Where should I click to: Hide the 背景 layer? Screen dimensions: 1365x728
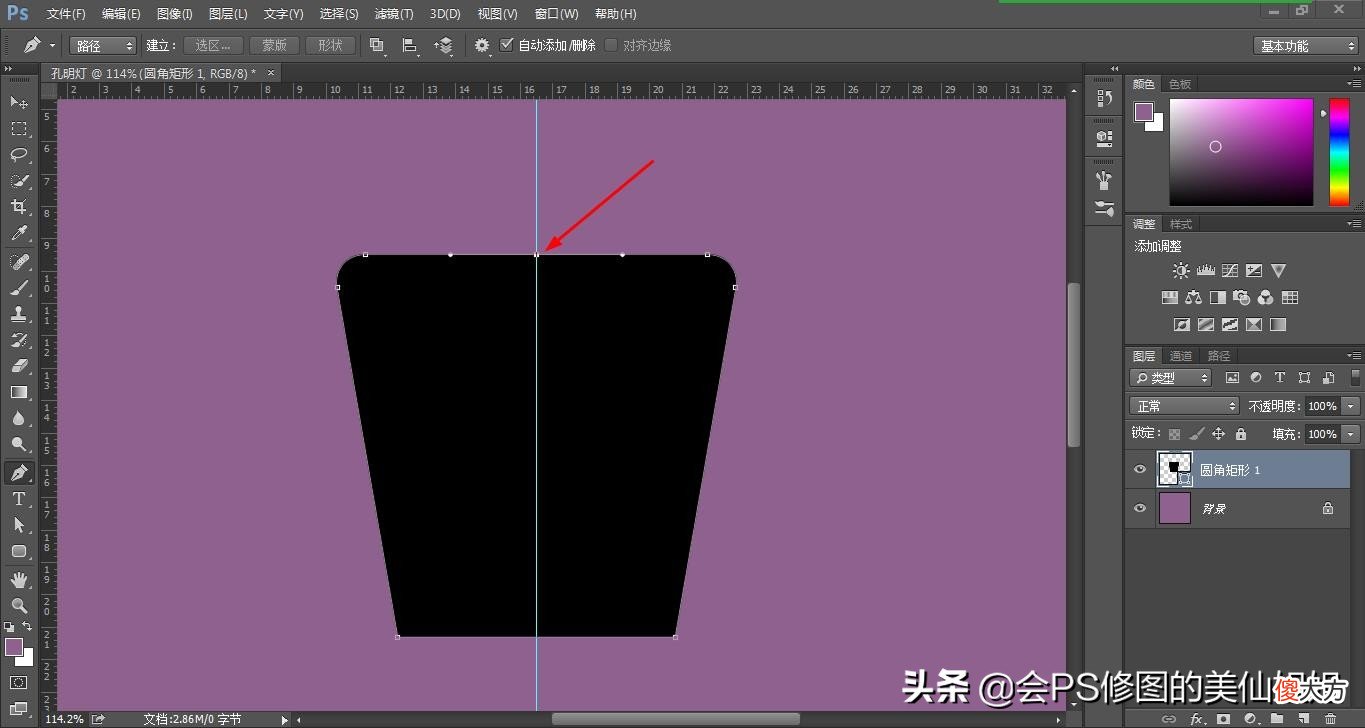1140,508
